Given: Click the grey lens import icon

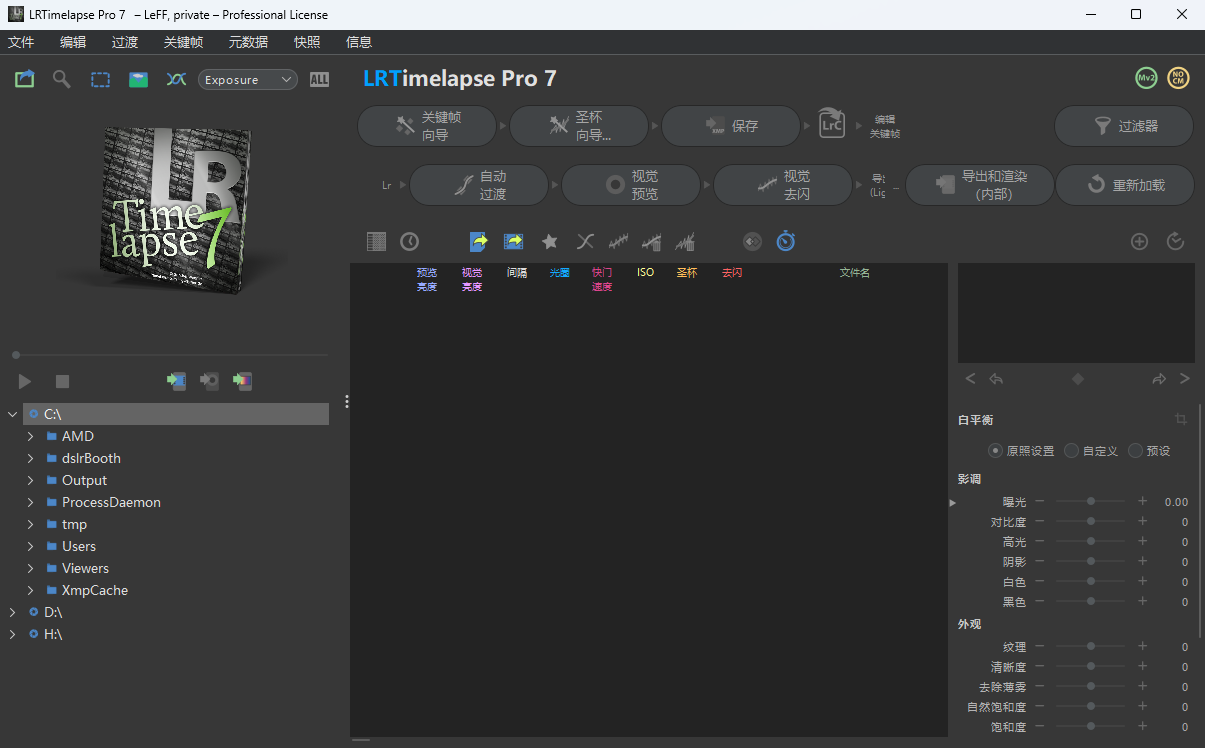Looking at the screenshot, I should [209, 381].
